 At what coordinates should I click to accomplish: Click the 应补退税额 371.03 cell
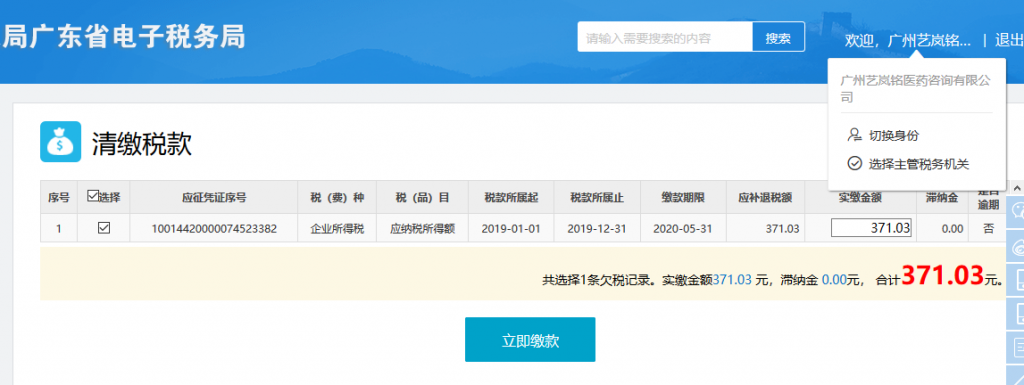coord(765,228)
